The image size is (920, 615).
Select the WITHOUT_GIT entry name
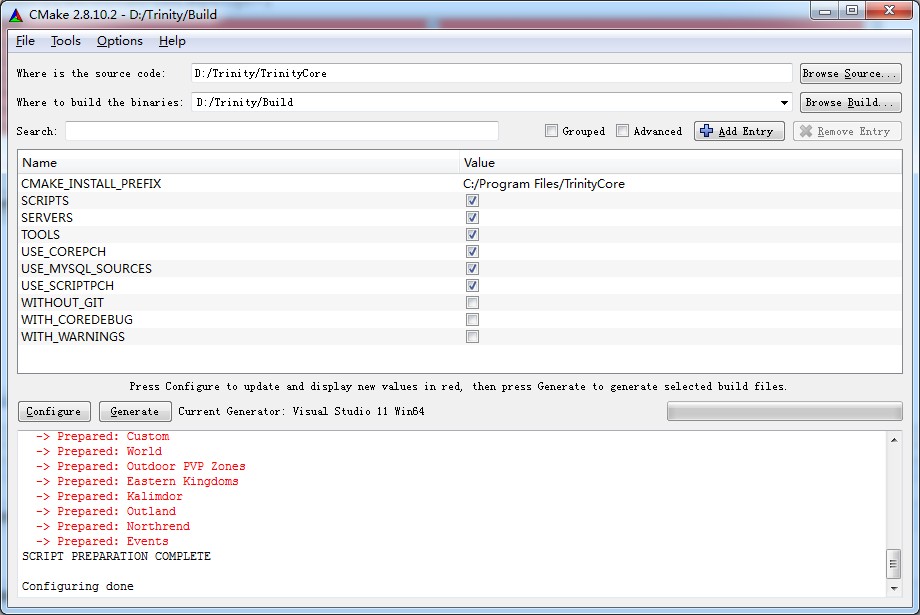(x=62, y=303)
